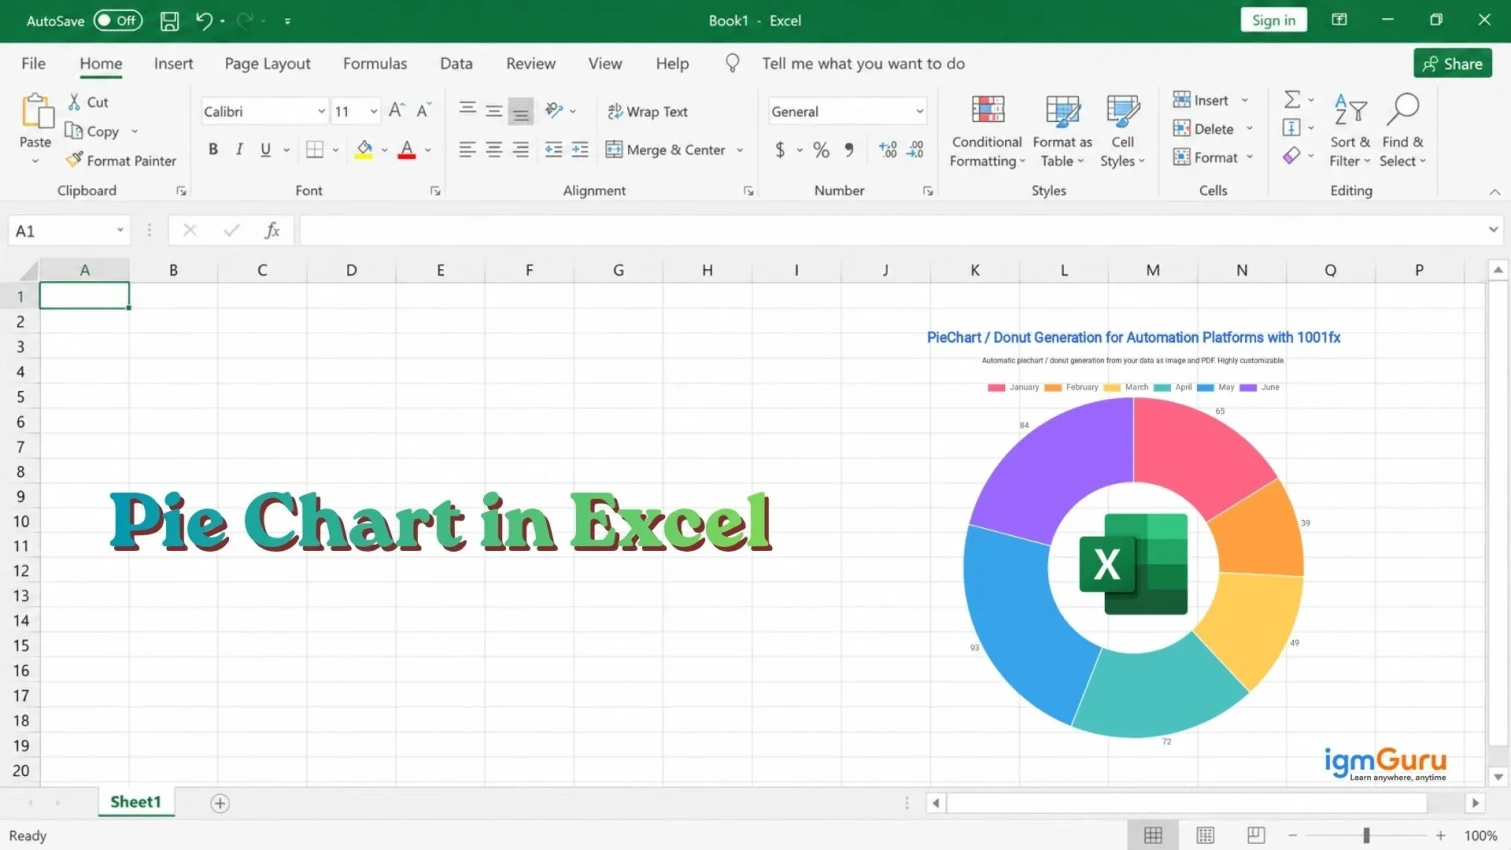Click Decrease Font Size icon
The width and height of the screenshot is (1511, 850).
tap(423, 111)
